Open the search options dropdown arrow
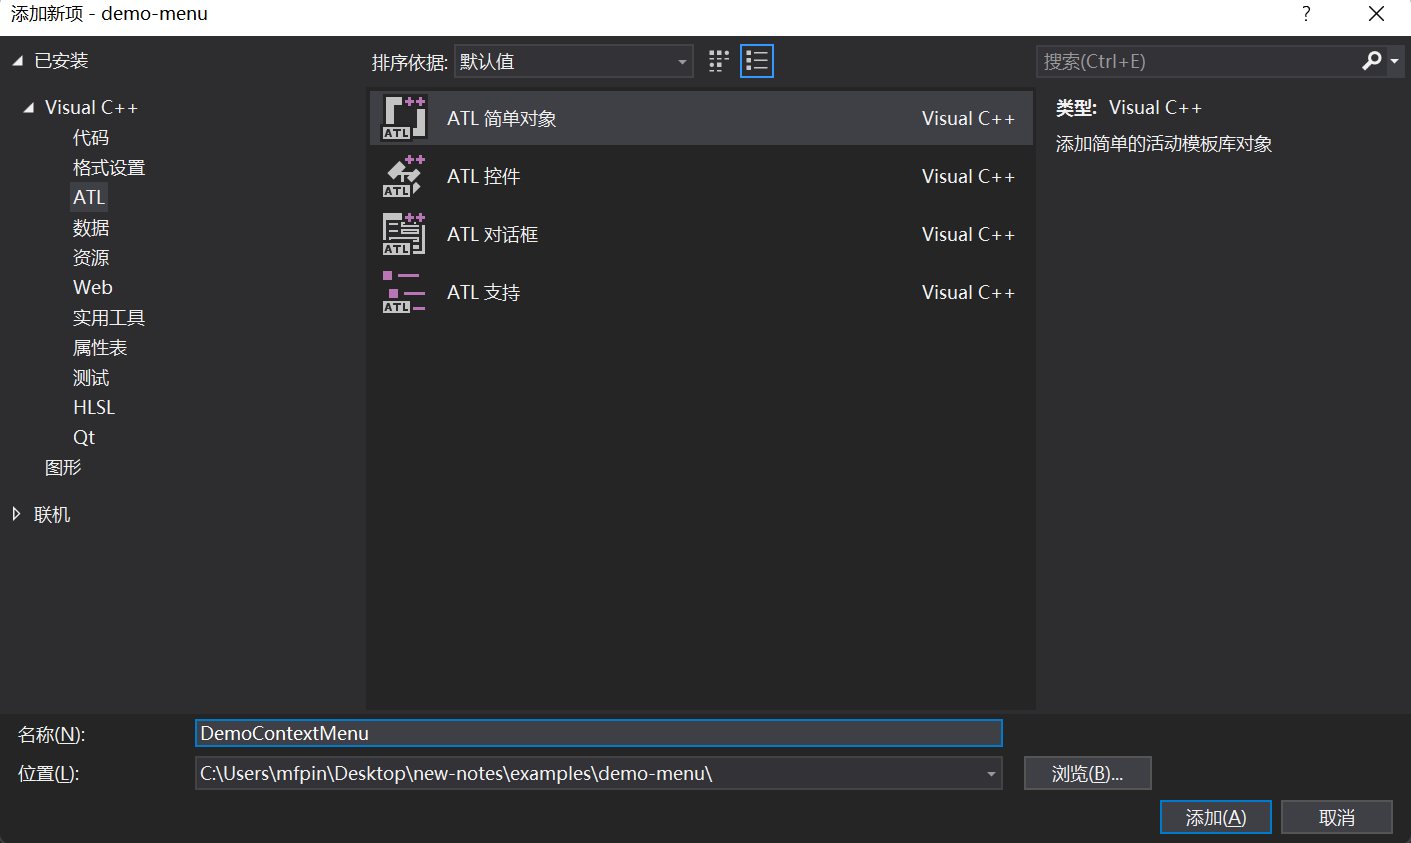Viewport: 1411px width, 843px height. pos(1395,62)
